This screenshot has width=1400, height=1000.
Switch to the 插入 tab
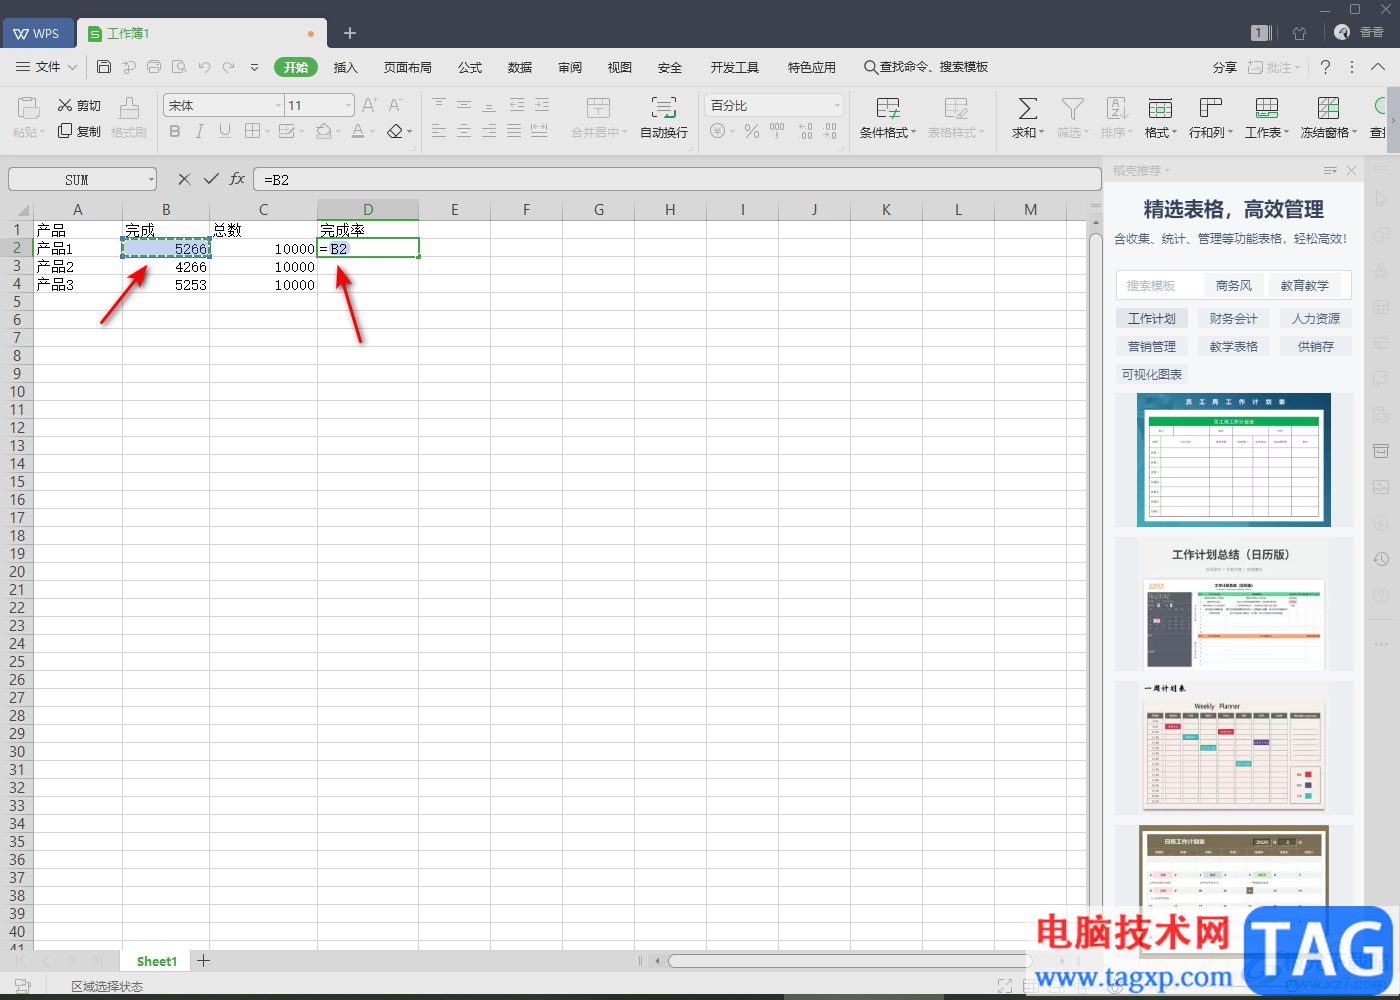(x=345, y=67)
